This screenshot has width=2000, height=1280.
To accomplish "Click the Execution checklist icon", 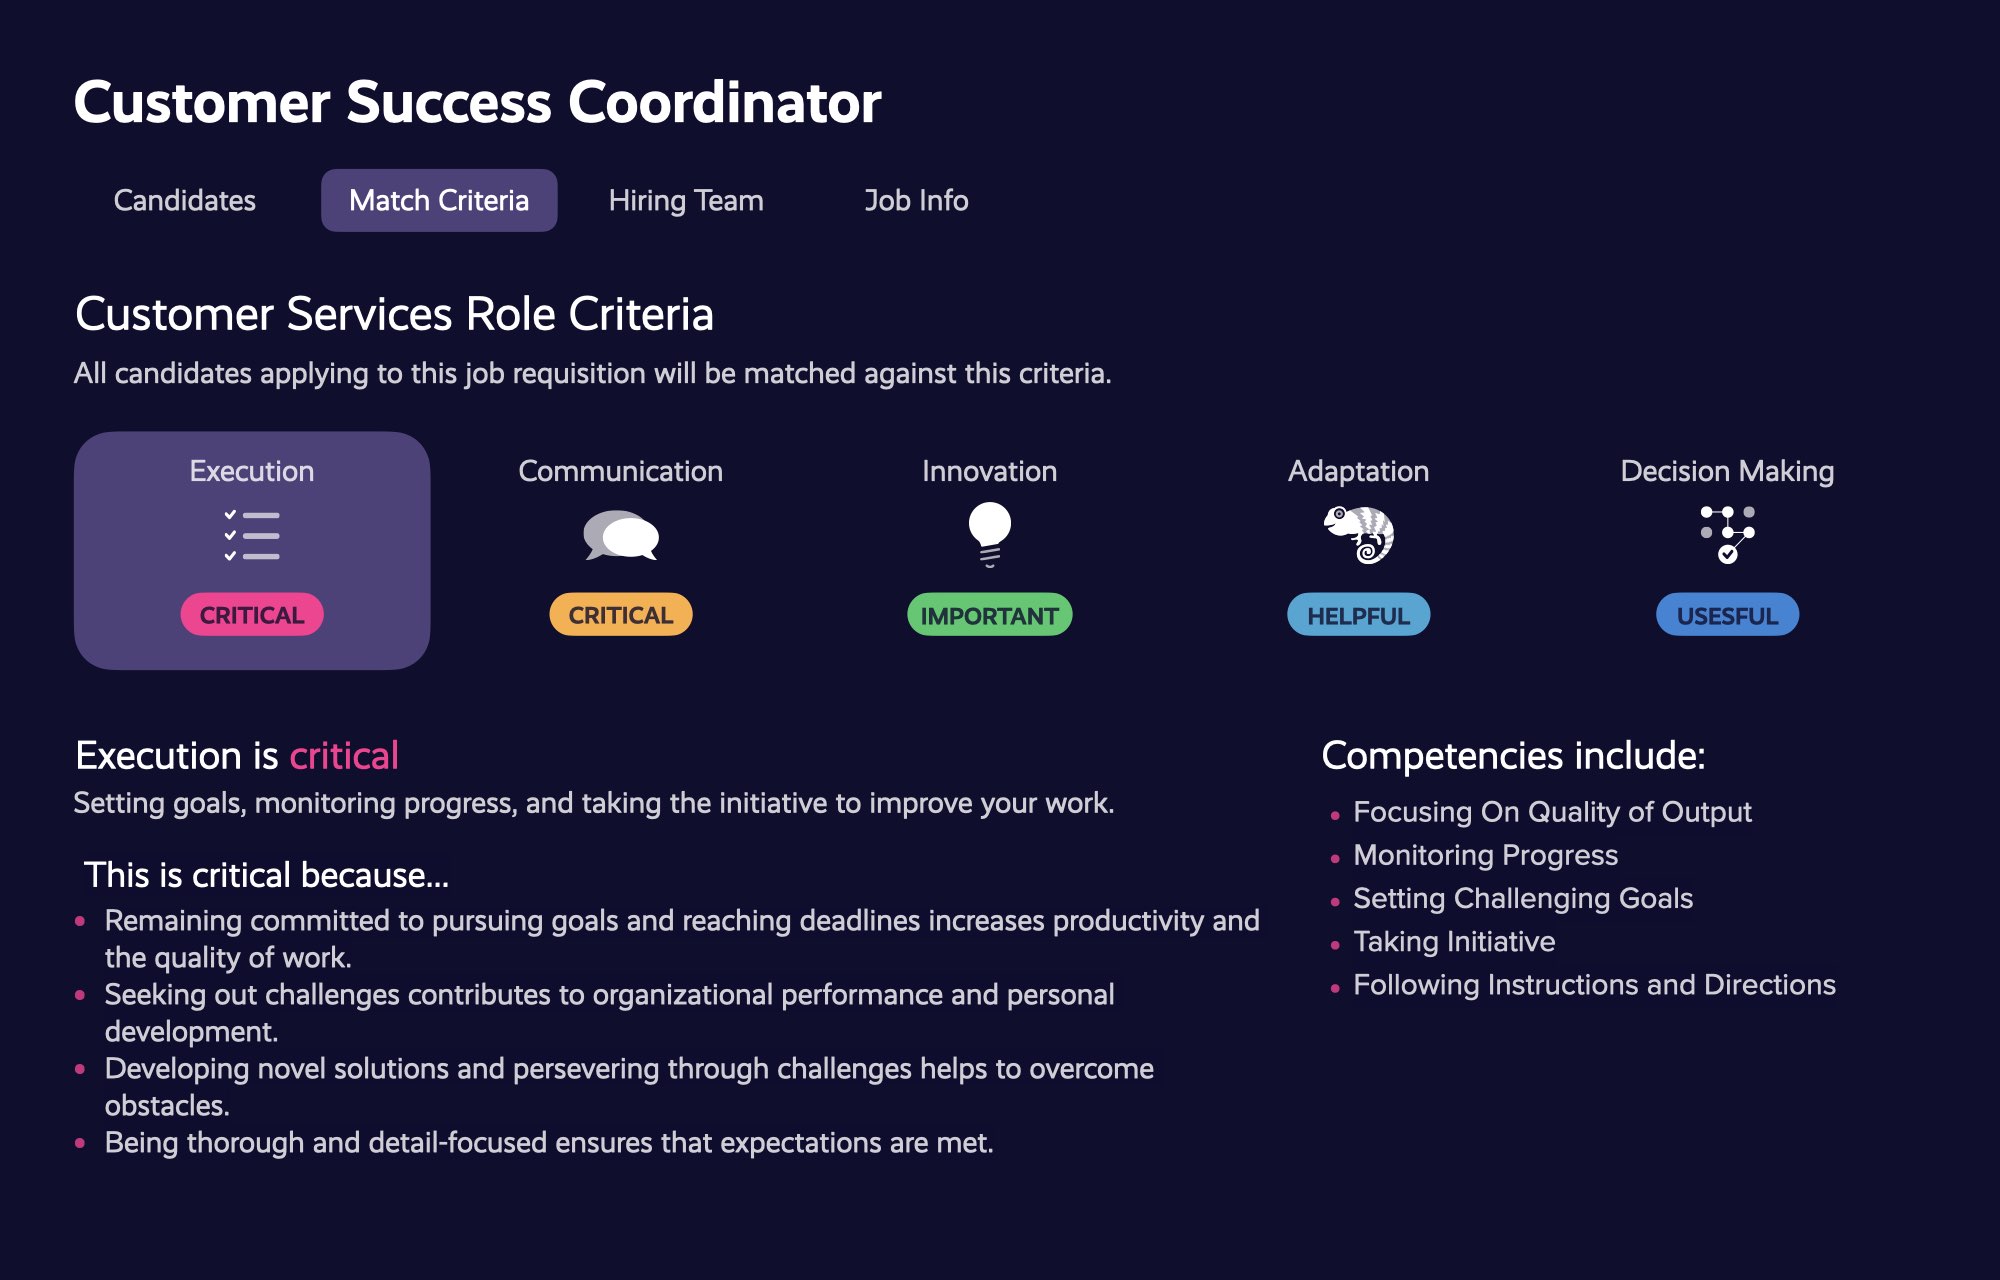I will point(252,535).
